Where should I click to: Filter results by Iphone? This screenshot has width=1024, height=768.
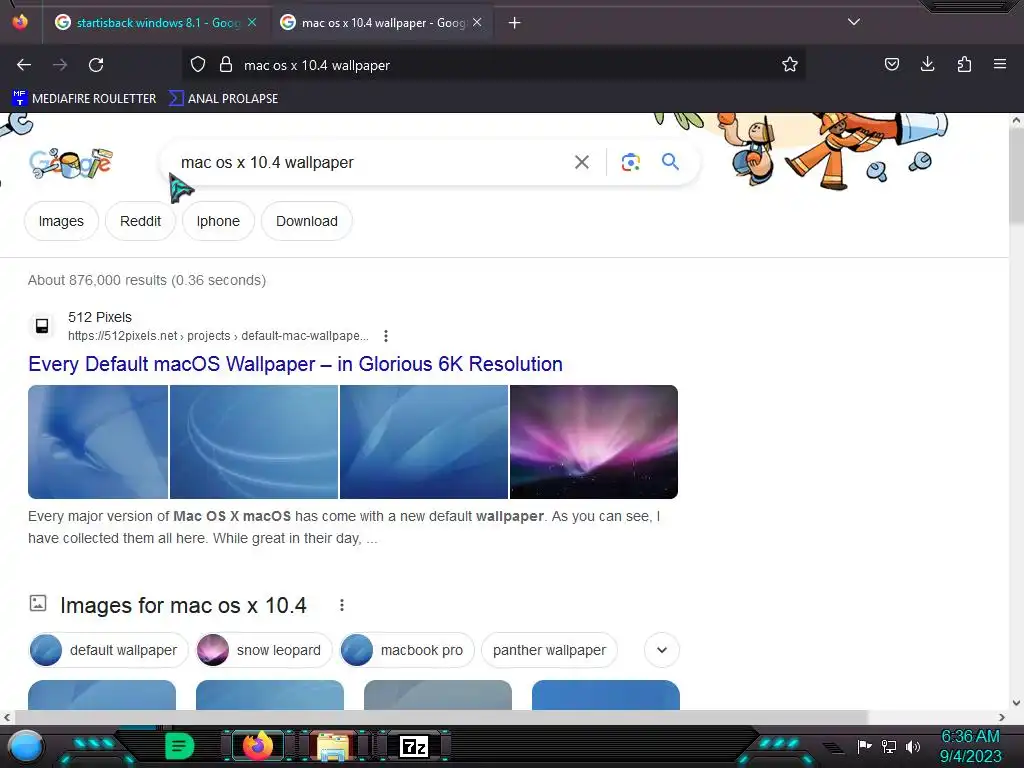[218, 221]
